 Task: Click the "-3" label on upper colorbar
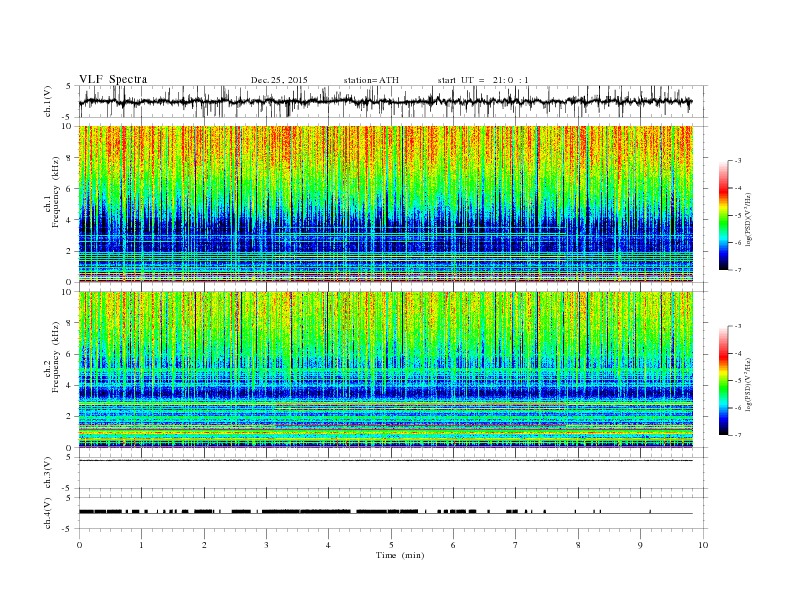click(x=738, y=161)
